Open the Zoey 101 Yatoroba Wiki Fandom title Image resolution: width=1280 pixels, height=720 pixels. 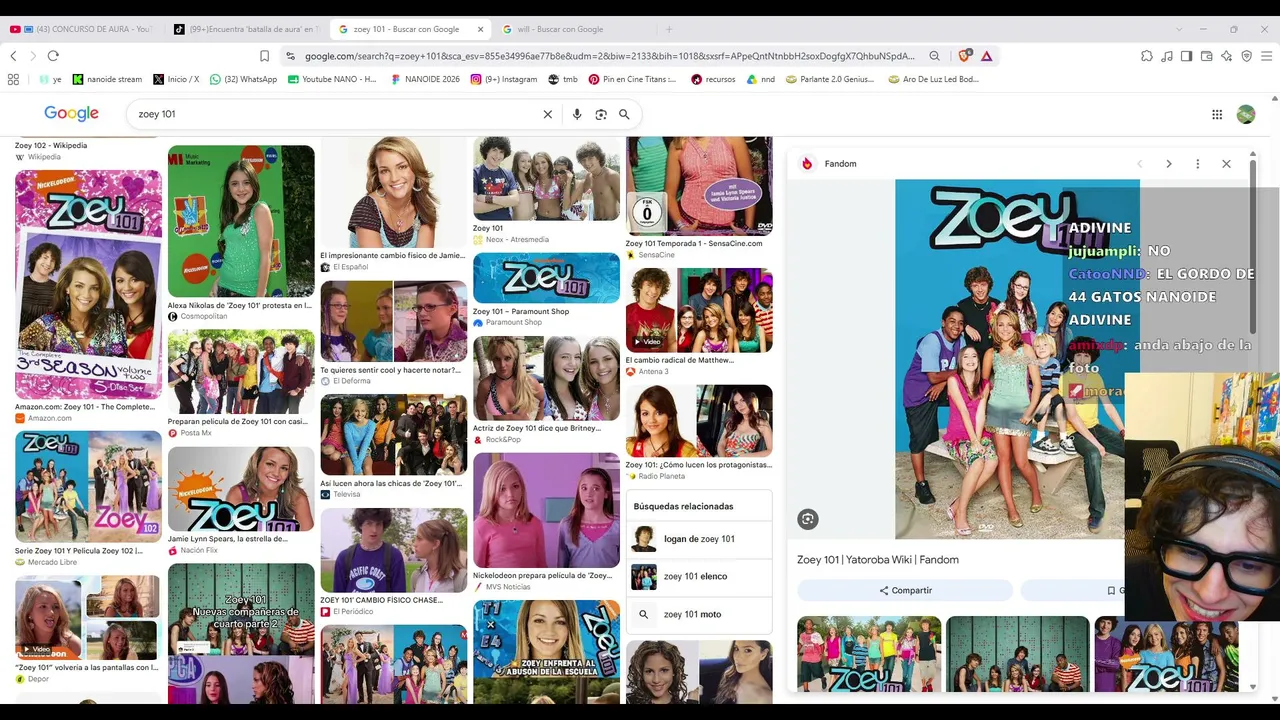pyautogui.click(x=877, y=560)
